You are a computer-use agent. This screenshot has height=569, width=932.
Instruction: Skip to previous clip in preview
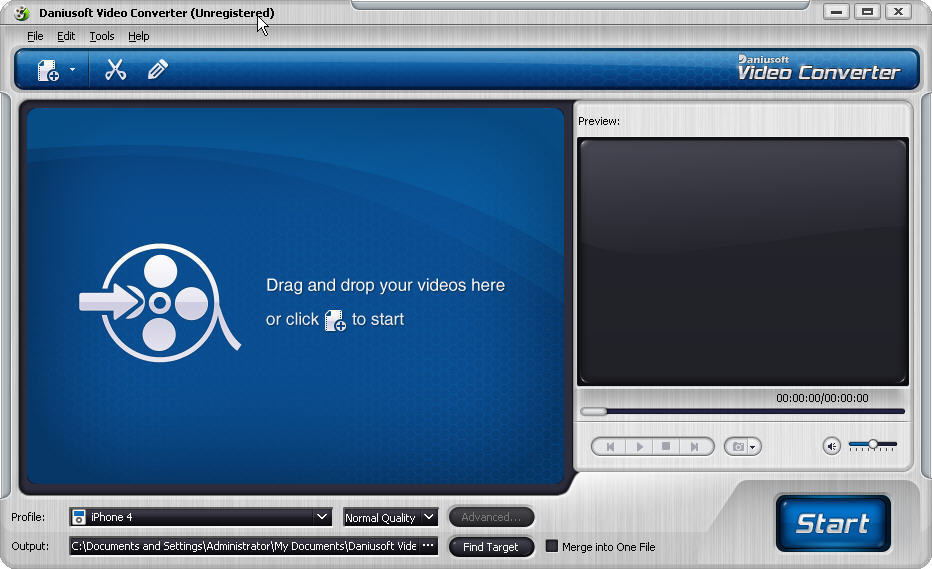610,447
